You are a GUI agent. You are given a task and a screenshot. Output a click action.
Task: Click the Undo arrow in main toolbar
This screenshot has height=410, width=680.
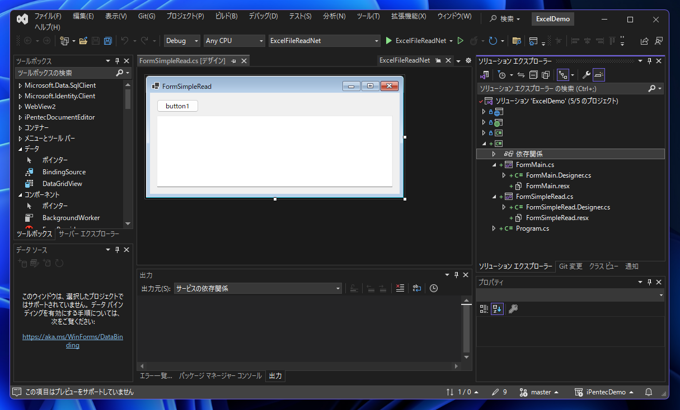pyautogui.click(x=124, y=41)
